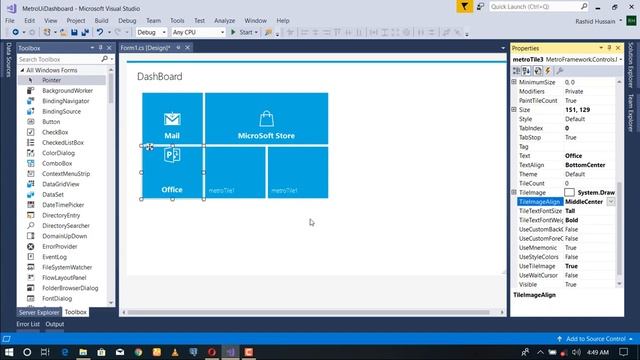This screenshot has width=640, height=360.
Task: Click the TileImage white color preview box
Action: tap(569, 192)
